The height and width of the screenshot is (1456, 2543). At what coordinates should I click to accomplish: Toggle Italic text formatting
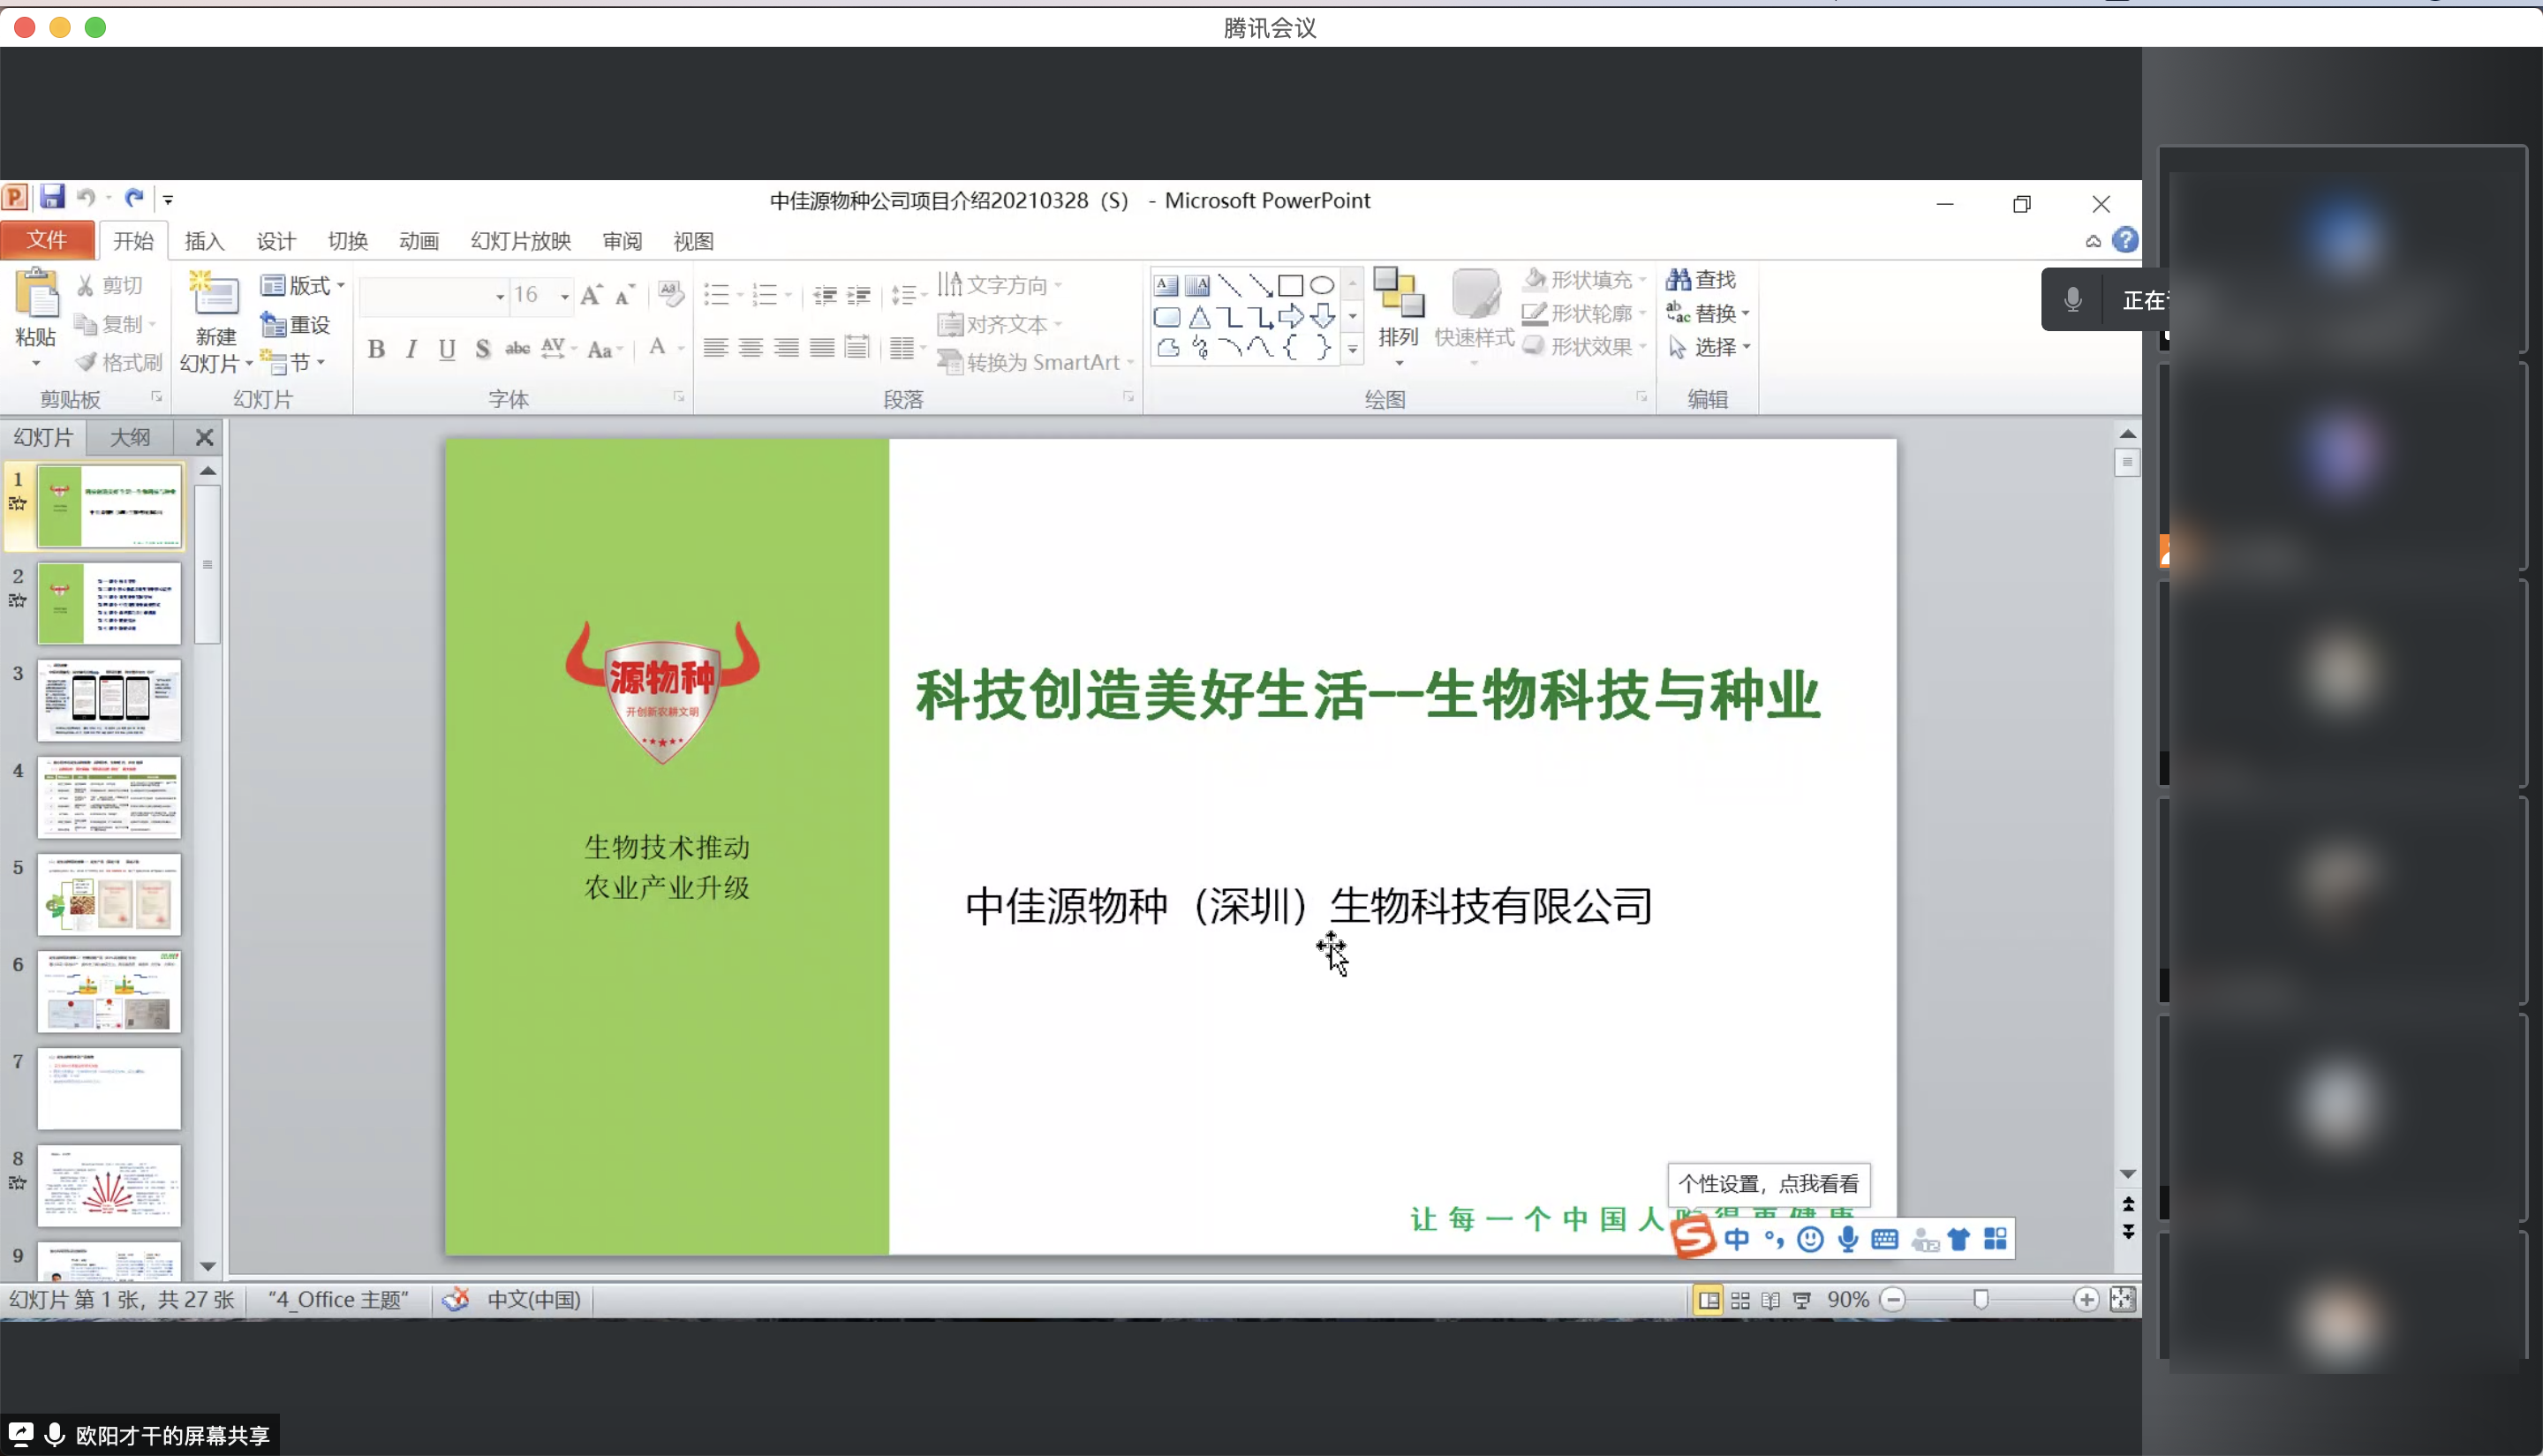411,349
